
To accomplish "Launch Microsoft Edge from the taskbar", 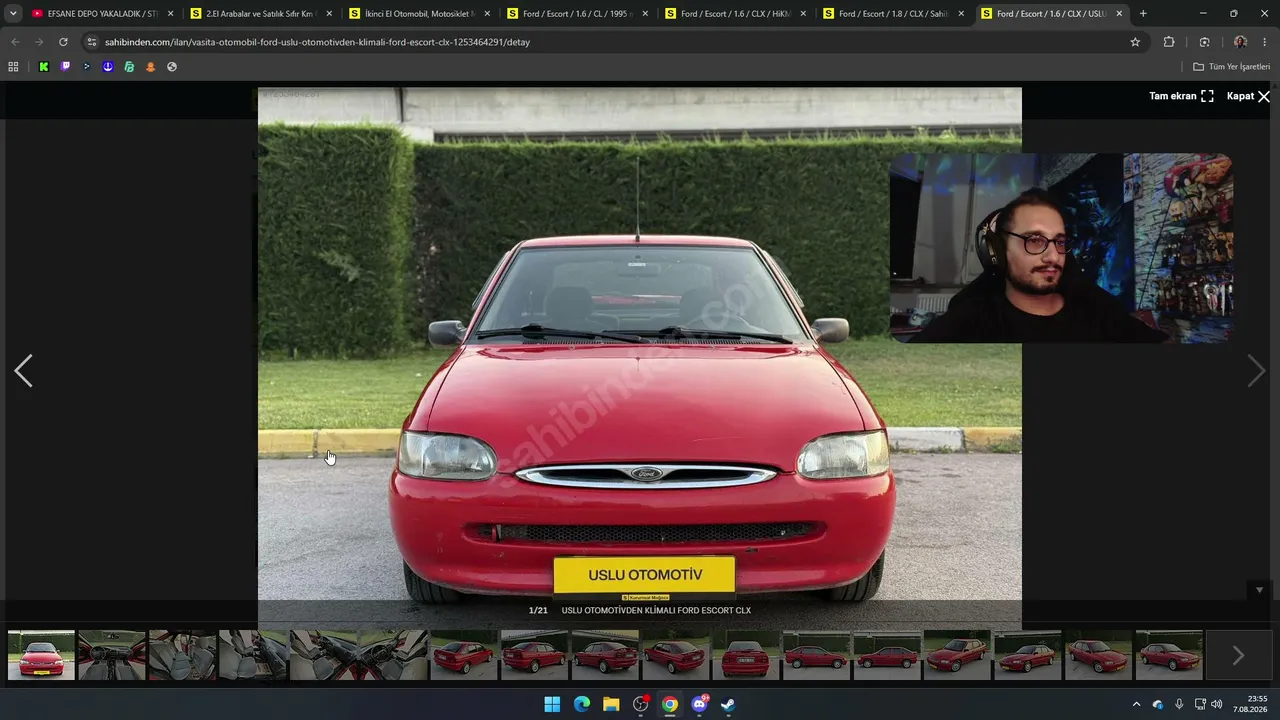I will tap(582, 704).
